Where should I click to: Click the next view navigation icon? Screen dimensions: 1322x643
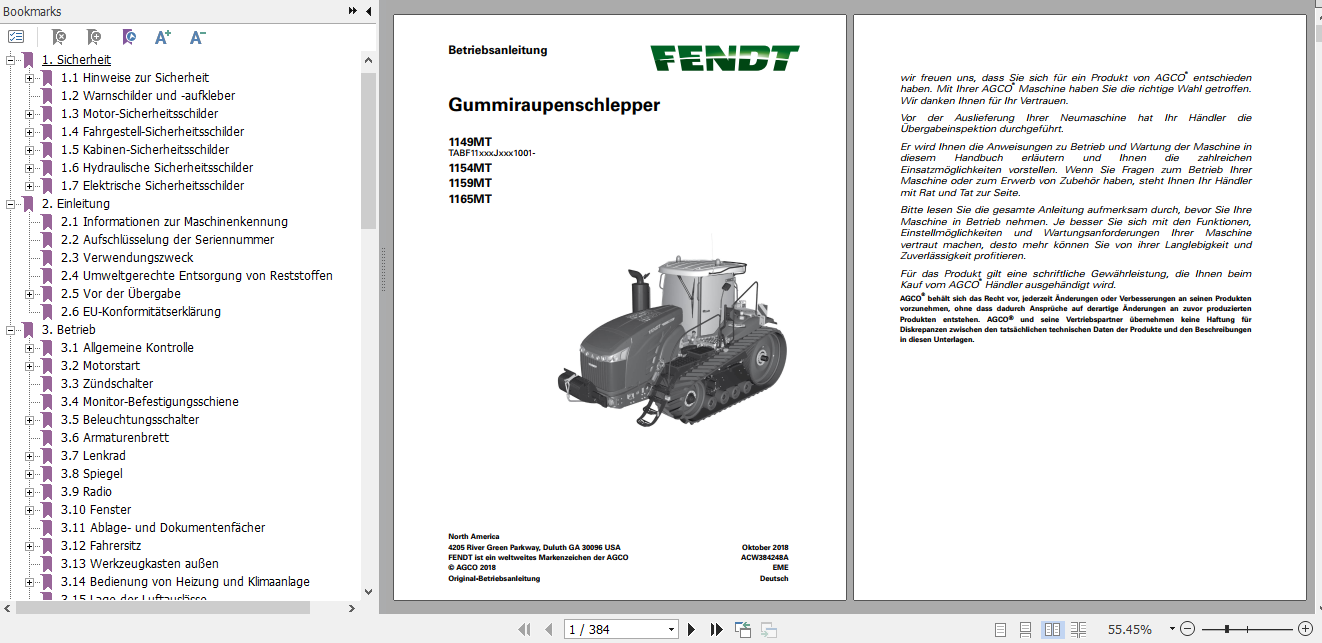pos(769,629)
